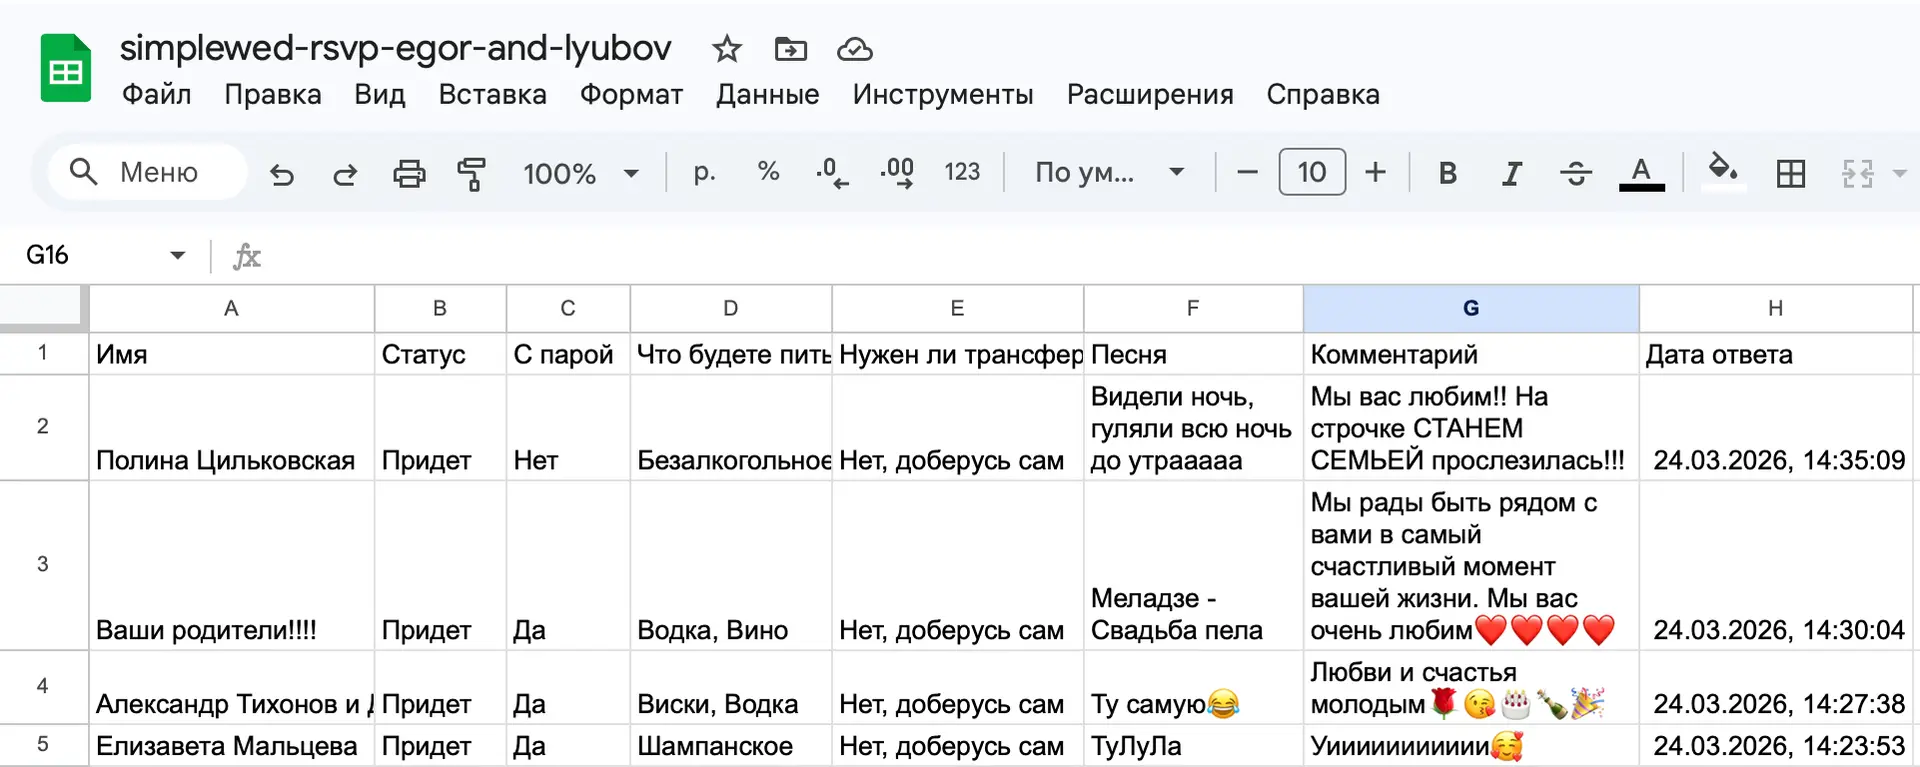This screenshot has height=767, width=1920.
Task: Click the undo arrow
Action: point(282,174)
